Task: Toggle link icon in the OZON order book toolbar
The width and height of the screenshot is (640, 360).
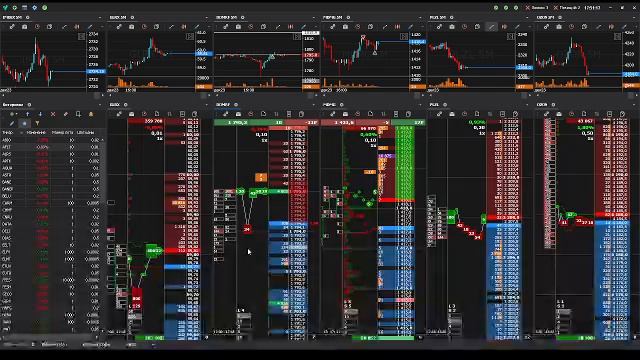Action: tap(546, 114)
